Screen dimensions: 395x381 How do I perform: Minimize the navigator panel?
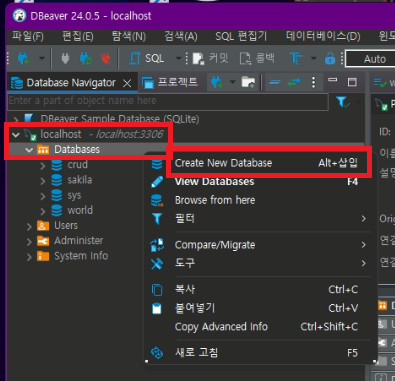point(332,80)
